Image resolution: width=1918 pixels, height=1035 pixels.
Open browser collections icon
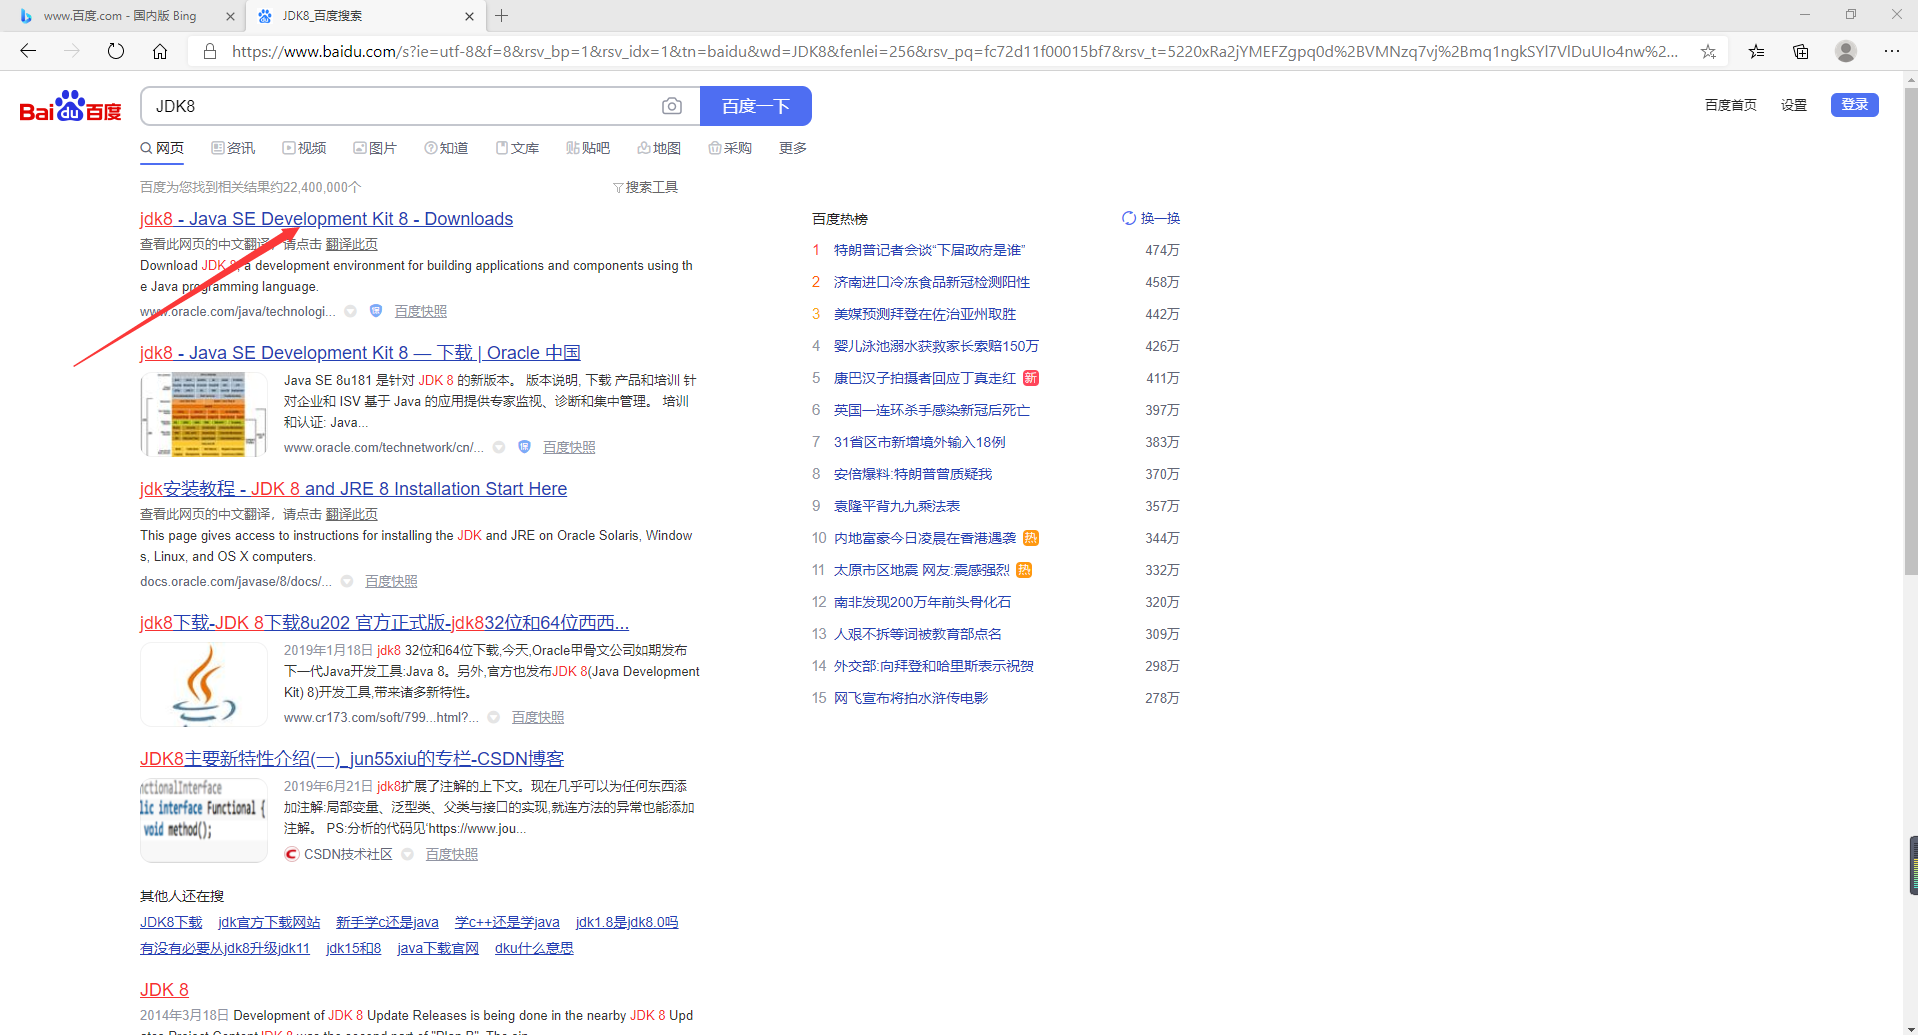1801,51
